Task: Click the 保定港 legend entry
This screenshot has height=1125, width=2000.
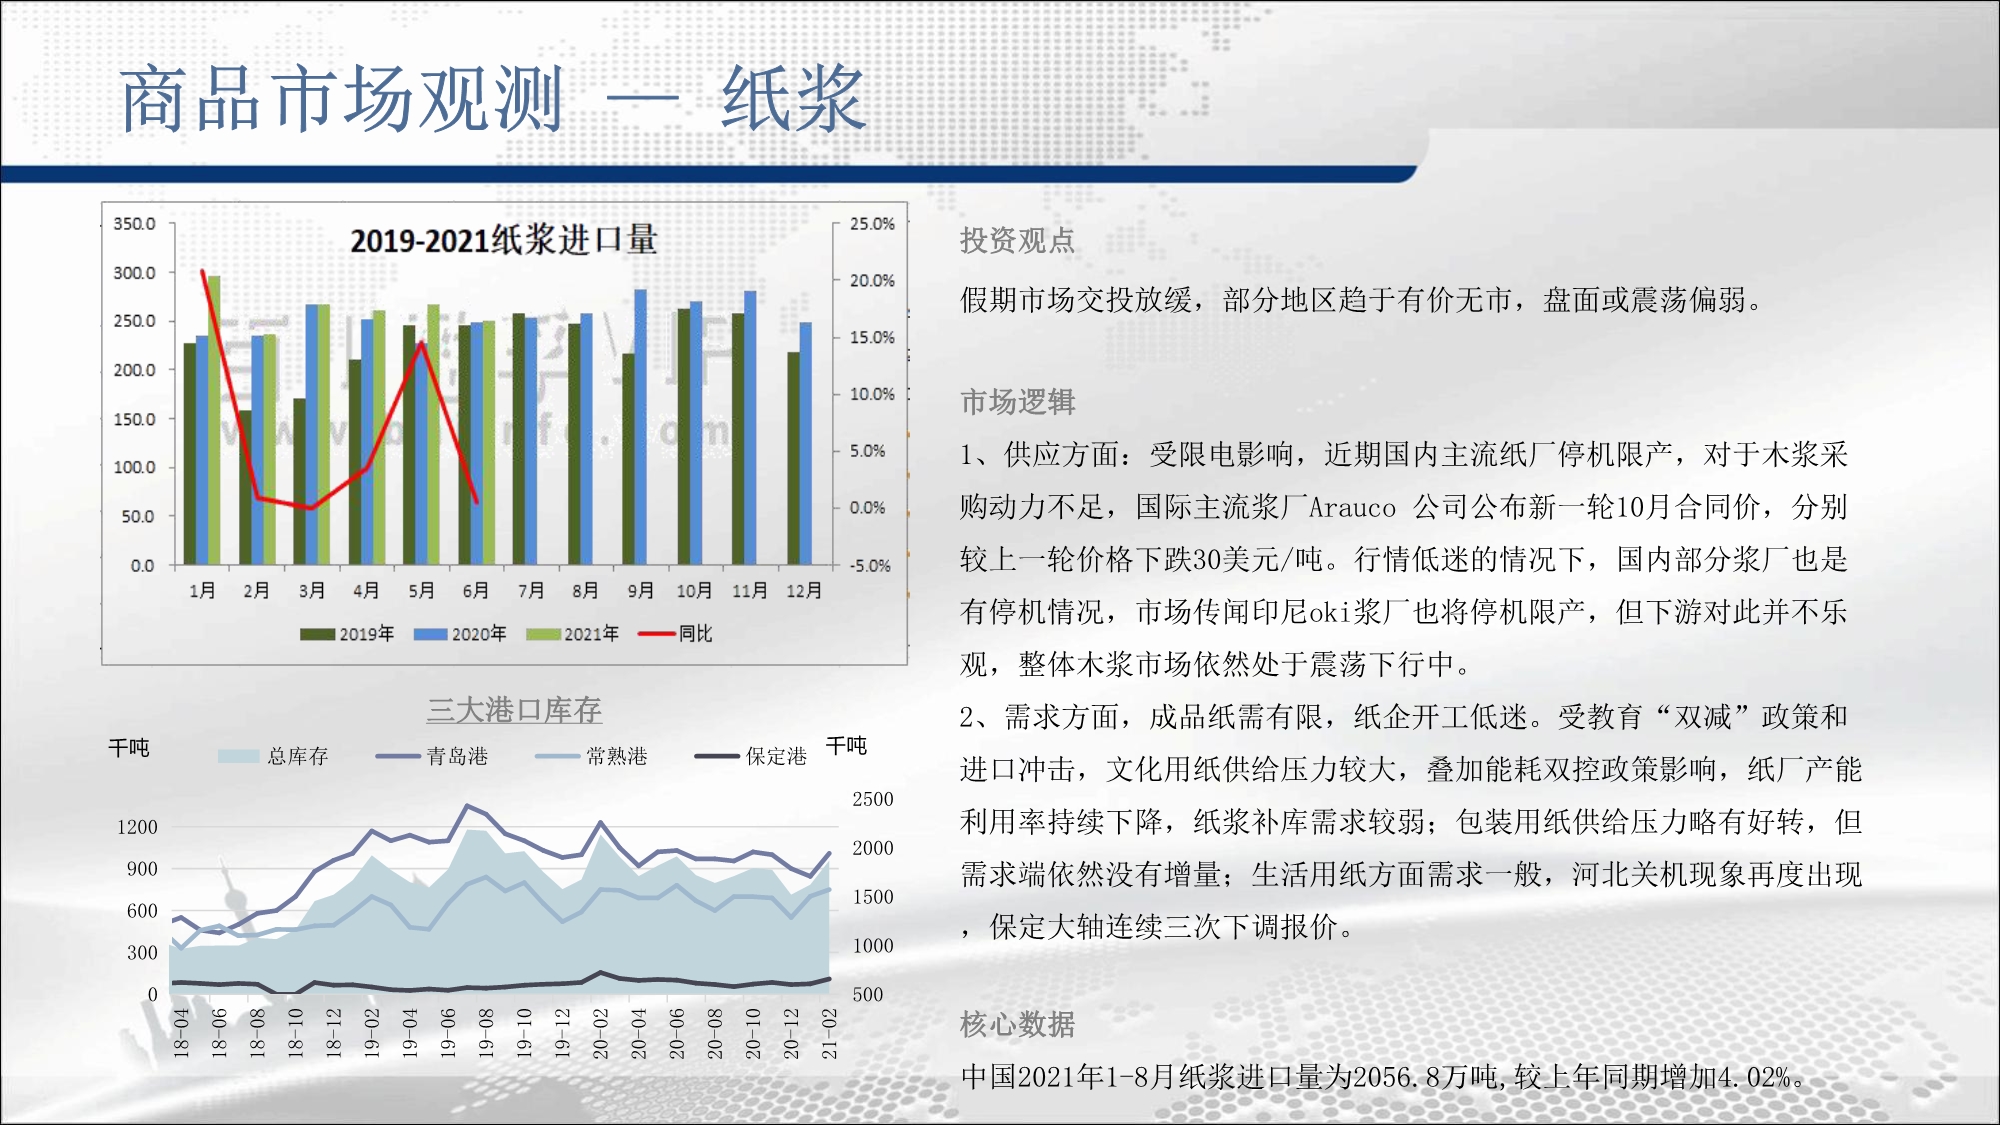Action: tap(750, 756)
